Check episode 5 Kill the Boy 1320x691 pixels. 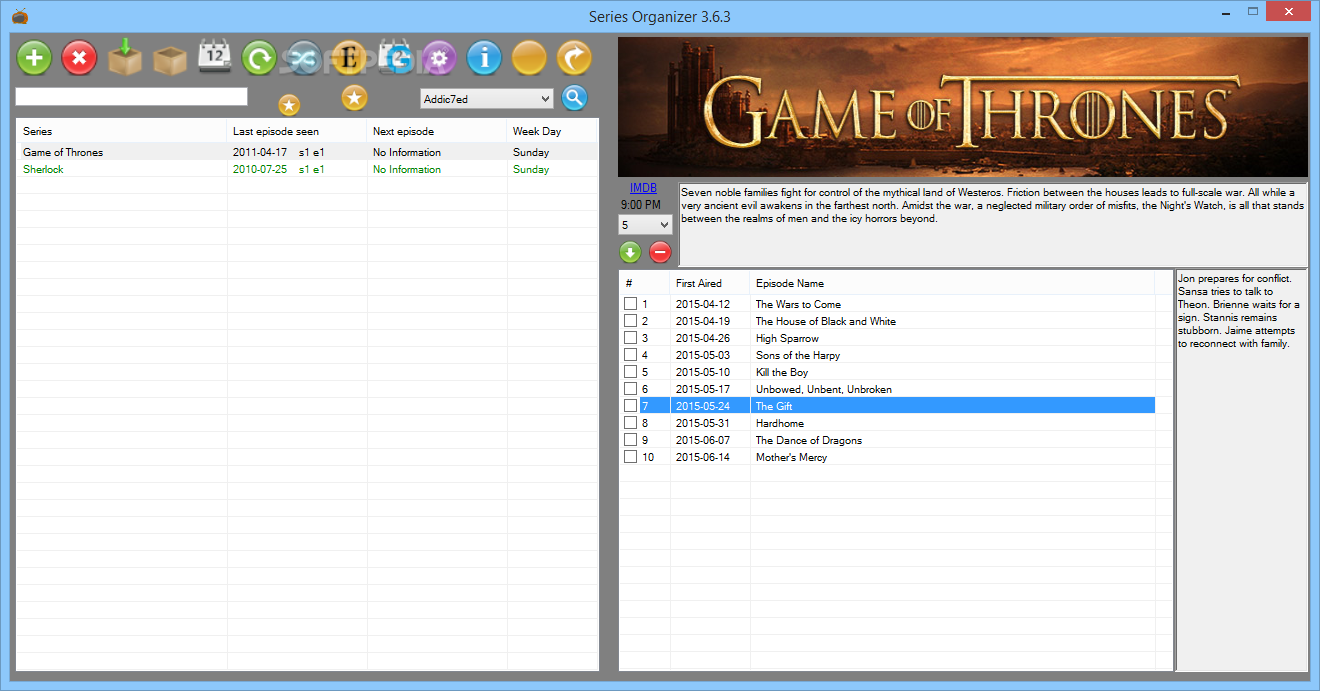[x=630, y=372]
